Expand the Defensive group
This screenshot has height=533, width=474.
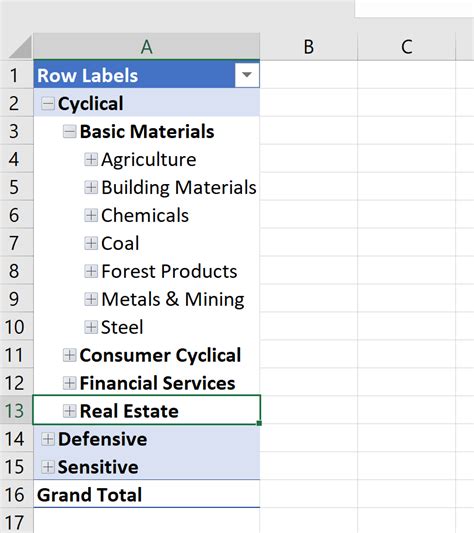click(48, 439)
